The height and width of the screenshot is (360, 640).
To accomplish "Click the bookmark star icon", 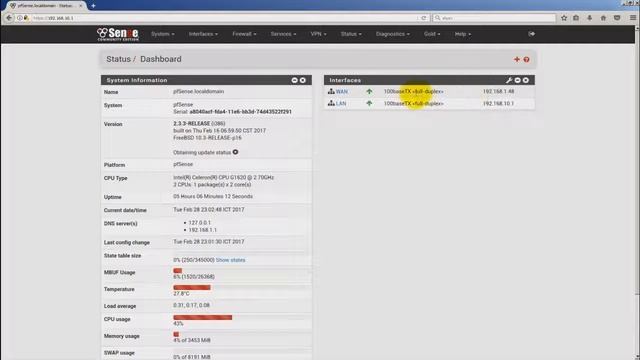I will point(564,18).
